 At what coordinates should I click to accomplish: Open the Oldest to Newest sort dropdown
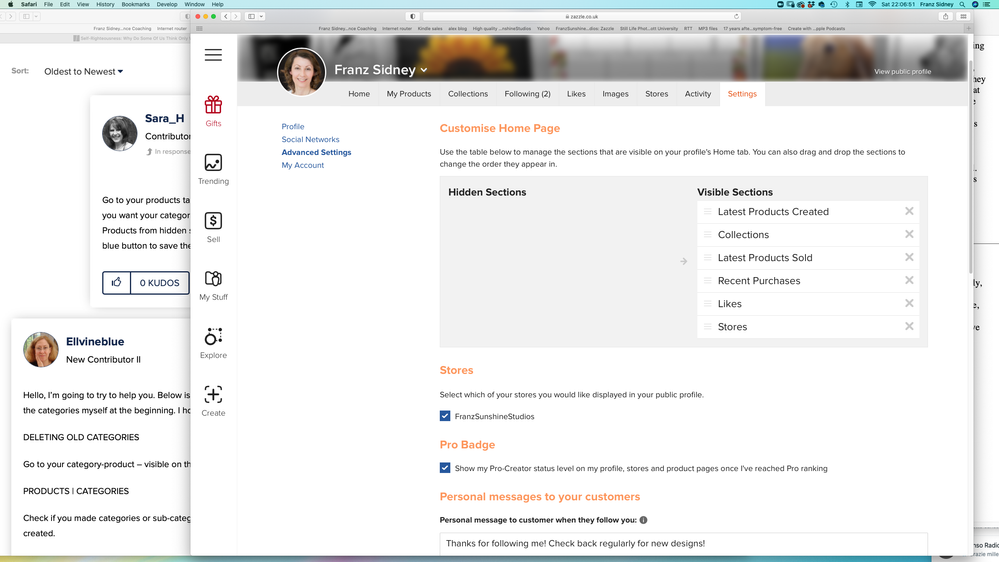click(84, 72)
